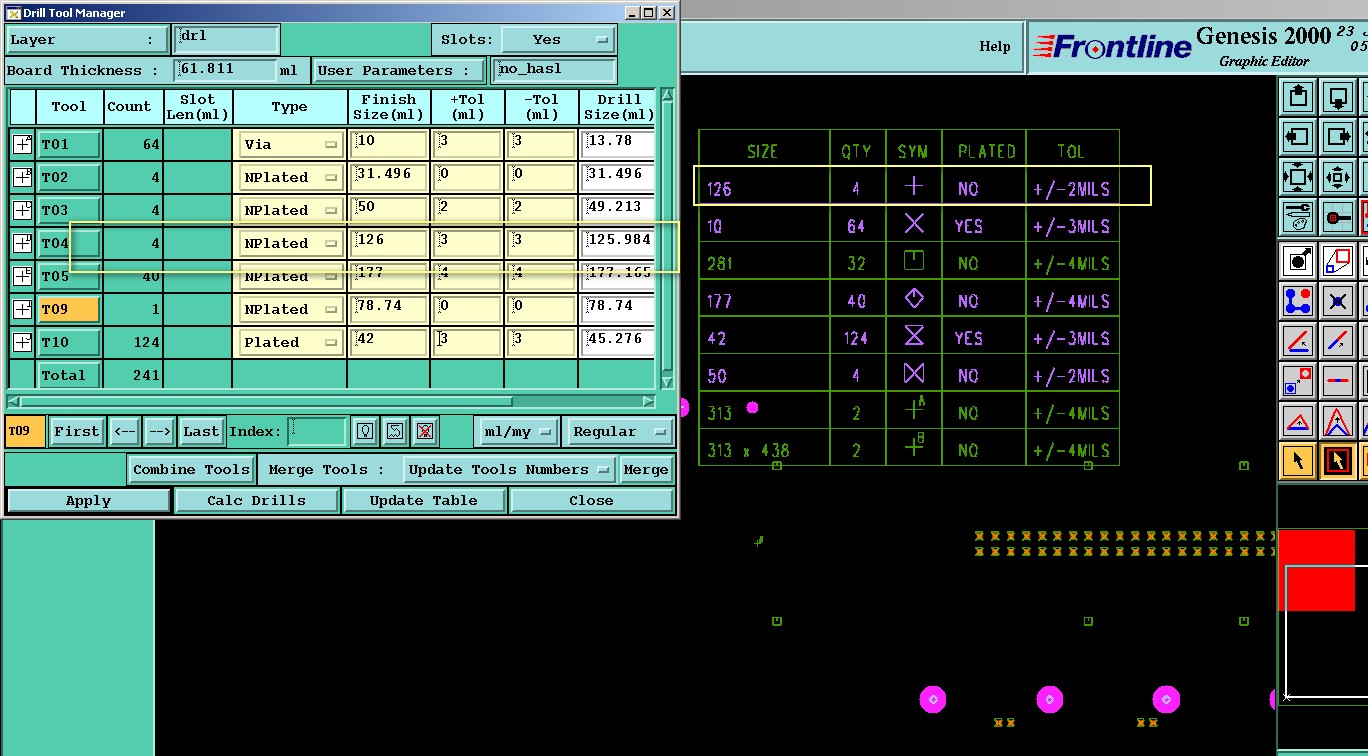Select the horizontal red-blue line icon
The image size is (1368, 756).
(1338, 381)
